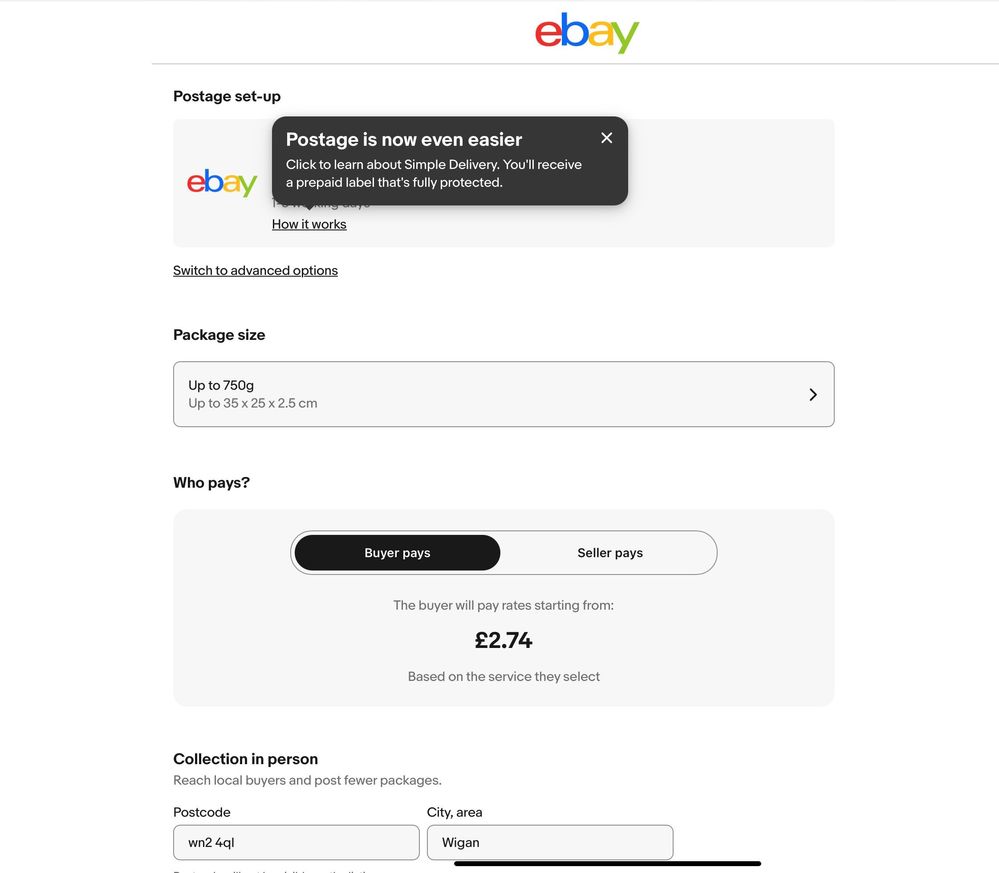
Task: Click the "Based on the service they select" note
Action: tap(503, 677)
